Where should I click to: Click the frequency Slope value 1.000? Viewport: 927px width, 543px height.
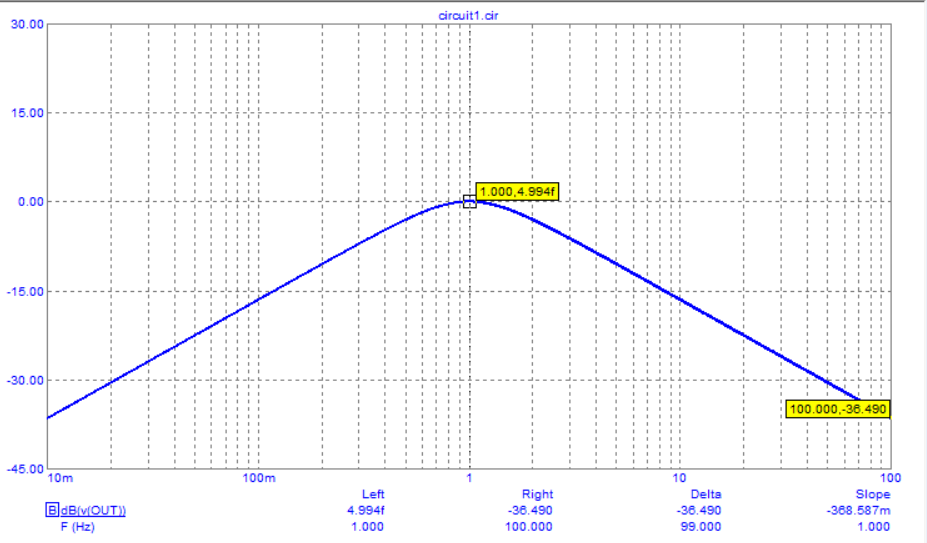click(874, 526)
